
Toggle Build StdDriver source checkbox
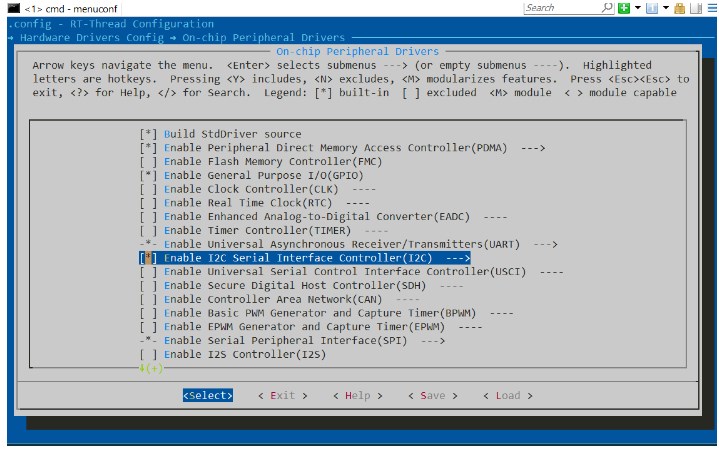click(x=148, y=134)
